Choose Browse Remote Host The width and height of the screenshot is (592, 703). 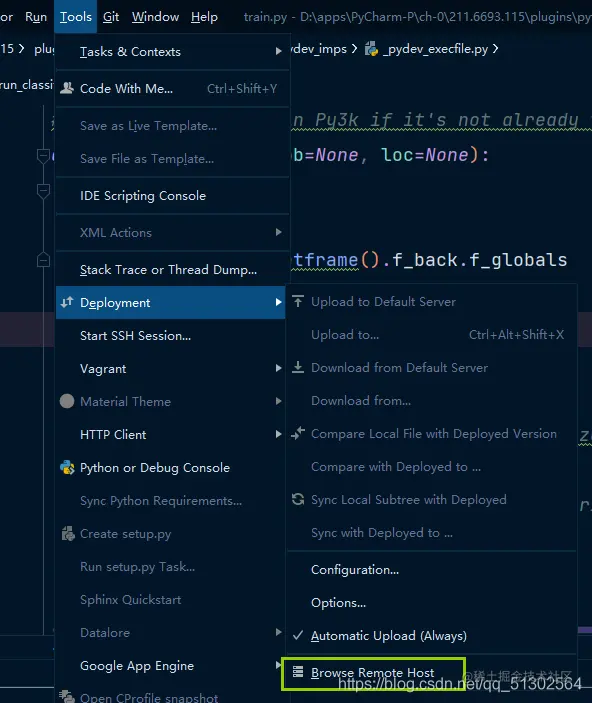(373, 673)
